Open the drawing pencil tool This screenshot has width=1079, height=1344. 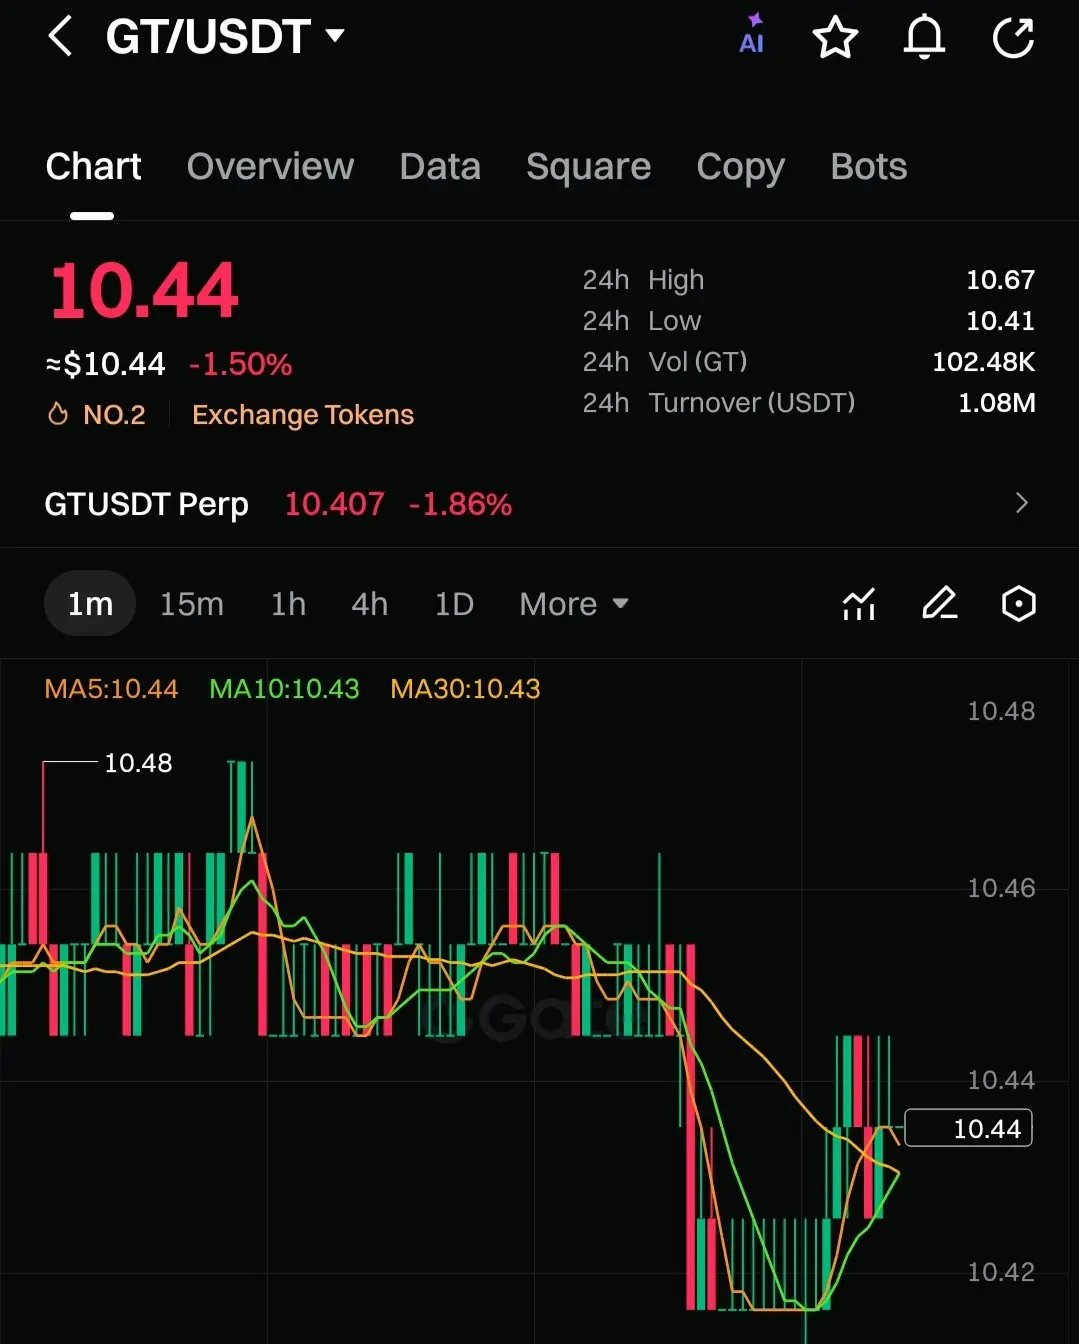coord(939,604)
